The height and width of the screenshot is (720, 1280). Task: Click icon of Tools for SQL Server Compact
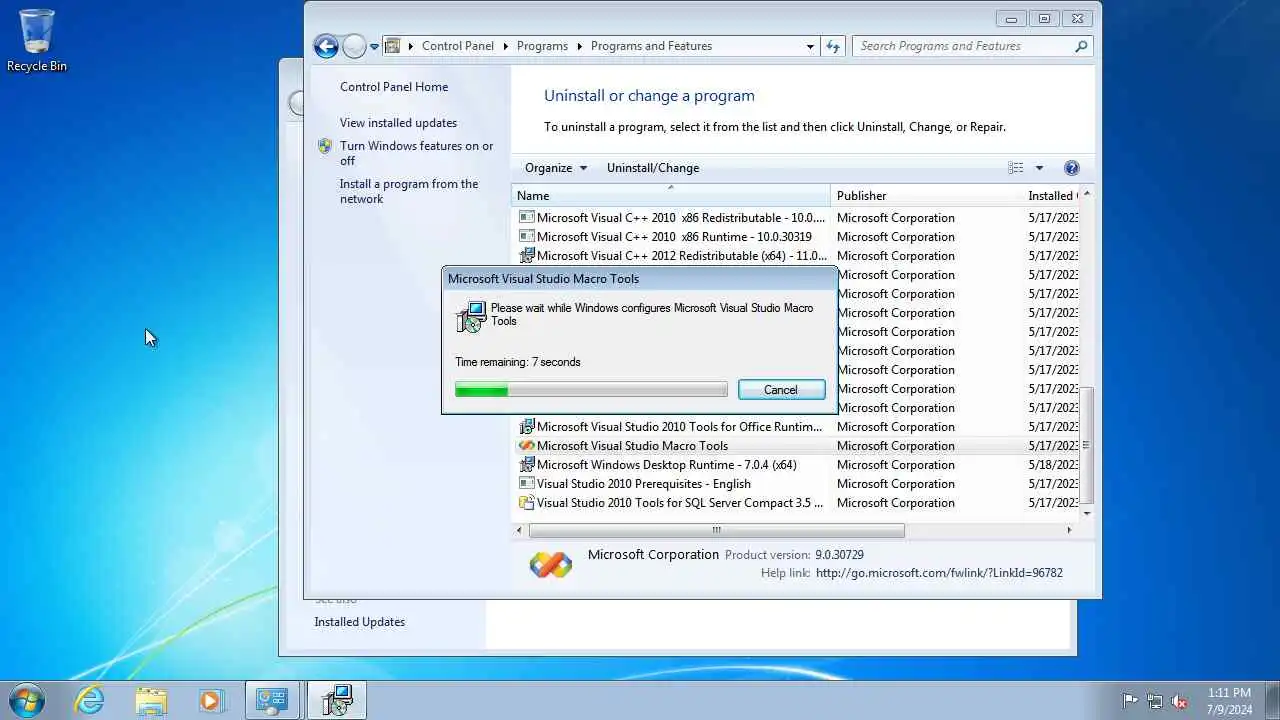pos(526,503)
